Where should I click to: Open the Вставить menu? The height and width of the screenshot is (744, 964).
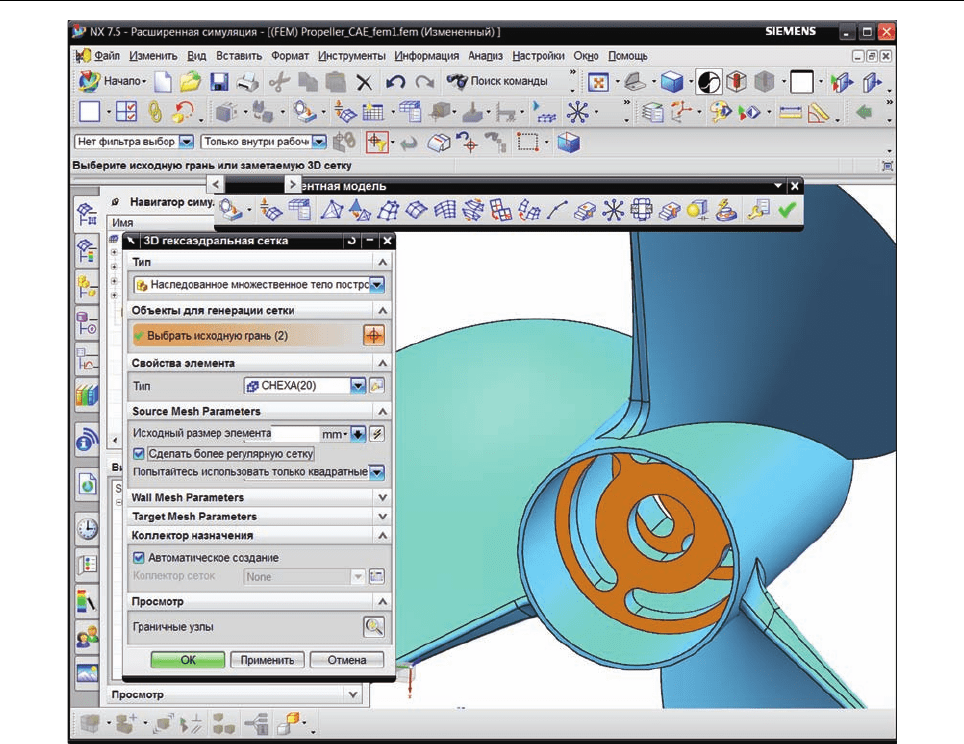239,56
